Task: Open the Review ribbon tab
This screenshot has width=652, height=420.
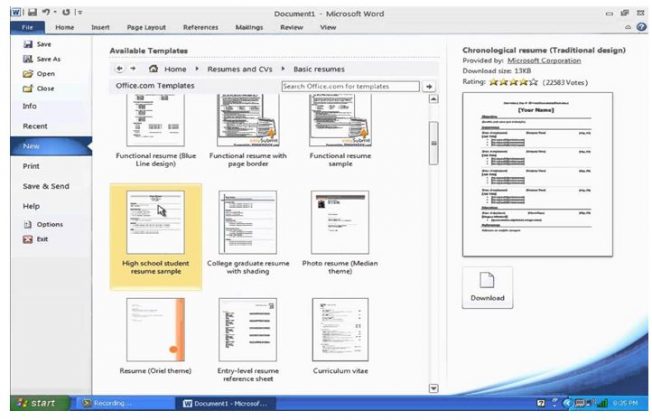Action: click(x=291, y=27)
